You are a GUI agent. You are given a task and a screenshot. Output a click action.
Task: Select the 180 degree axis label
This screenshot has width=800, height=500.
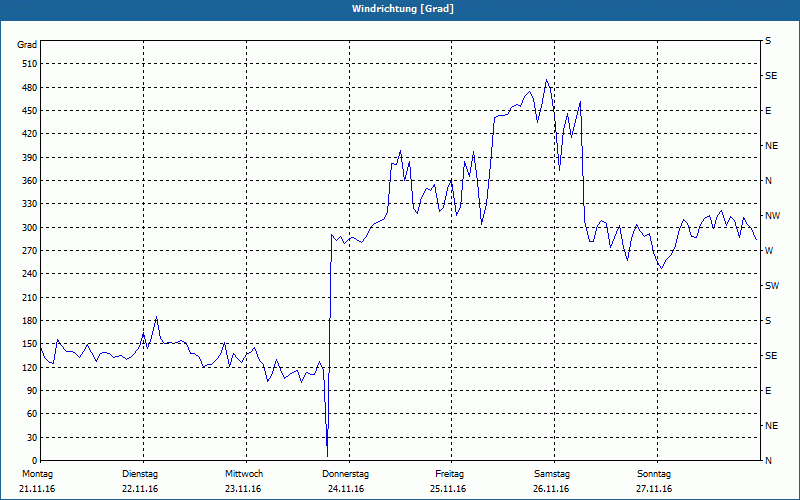[x=30, y=321]
